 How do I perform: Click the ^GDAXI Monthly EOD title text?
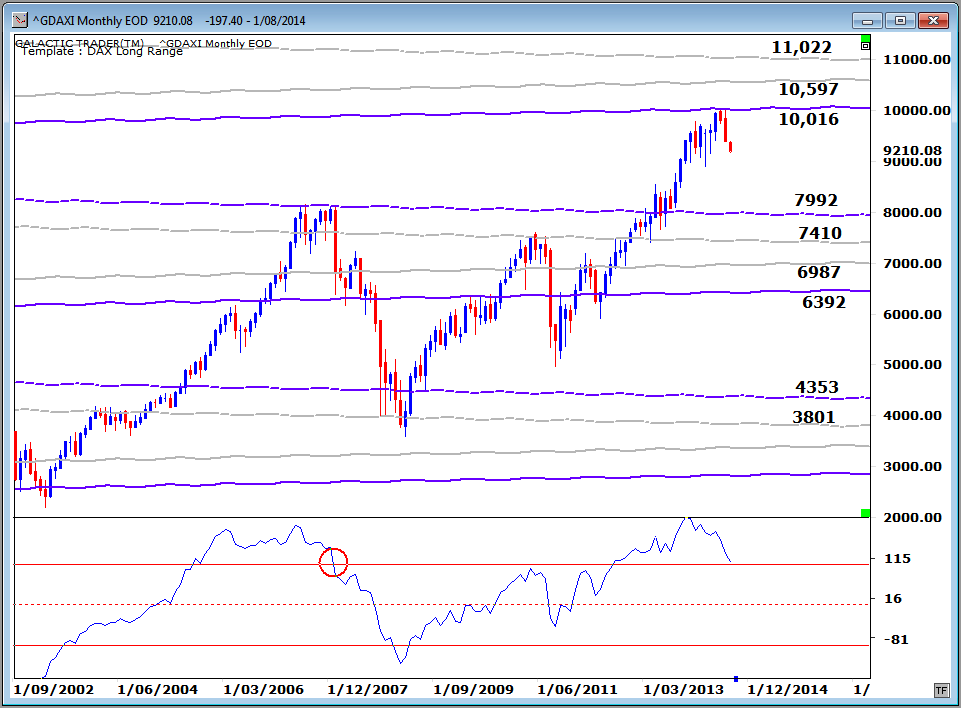point(90,20)
